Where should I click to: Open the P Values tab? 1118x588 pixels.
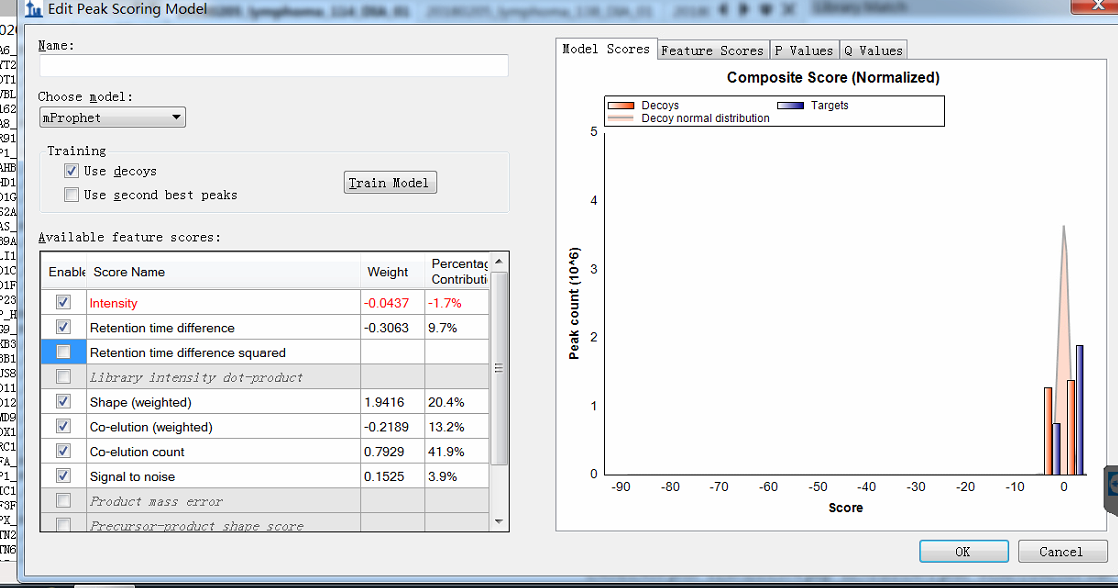click(x=803, y=50)
